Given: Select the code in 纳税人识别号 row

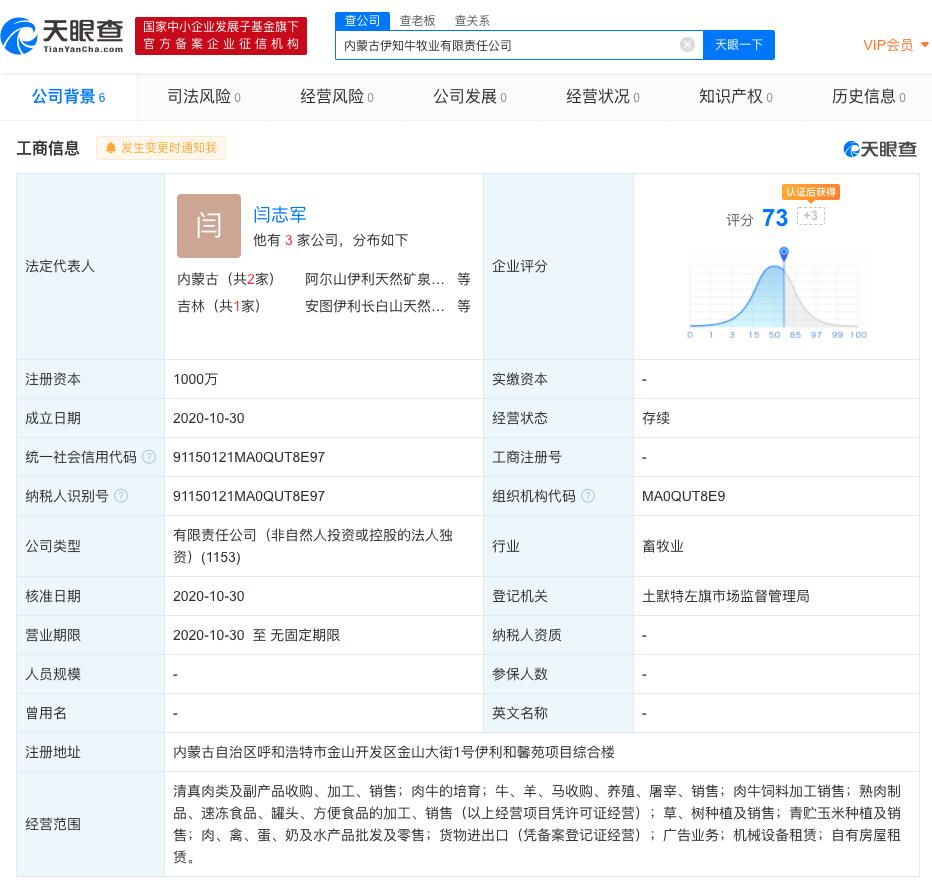Looking at the screenshot, I should click(x=248, y=496).
